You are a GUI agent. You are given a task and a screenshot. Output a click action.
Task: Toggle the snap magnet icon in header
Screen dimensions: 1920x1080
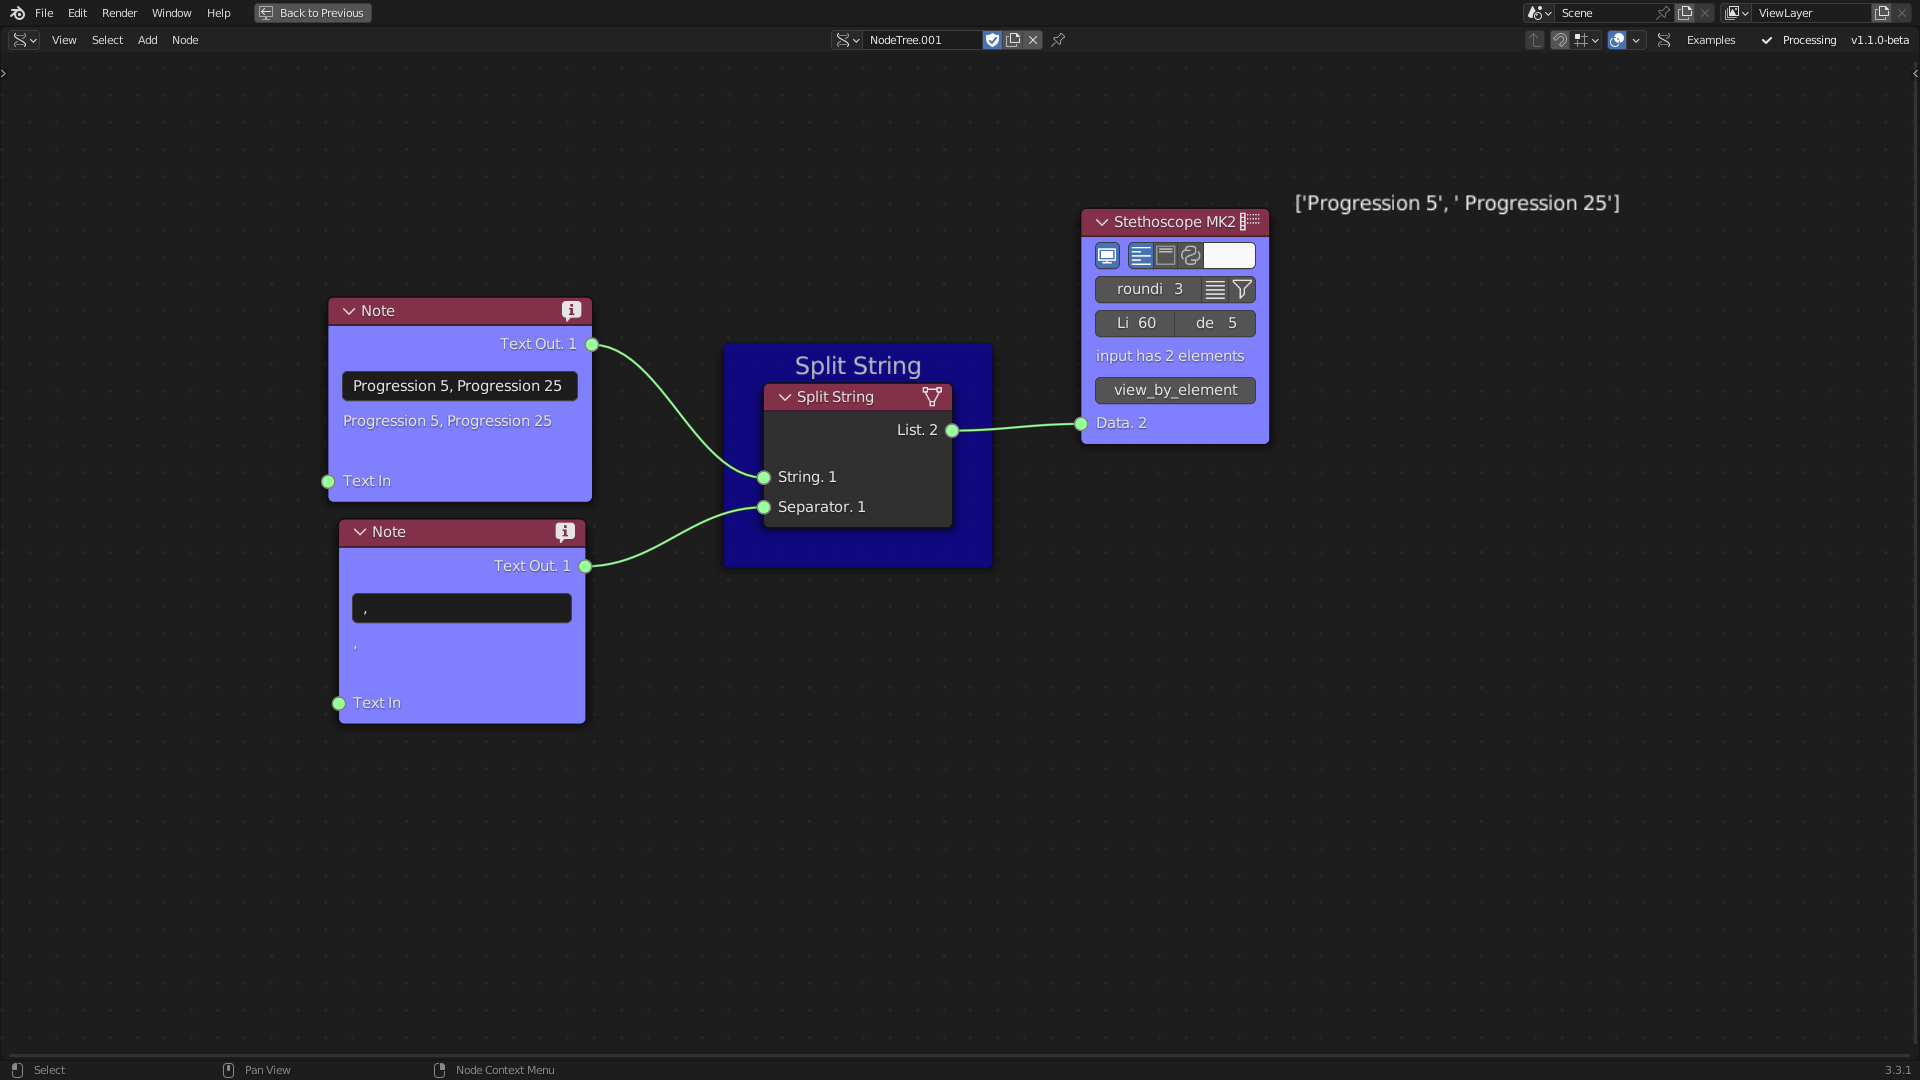1559,40
